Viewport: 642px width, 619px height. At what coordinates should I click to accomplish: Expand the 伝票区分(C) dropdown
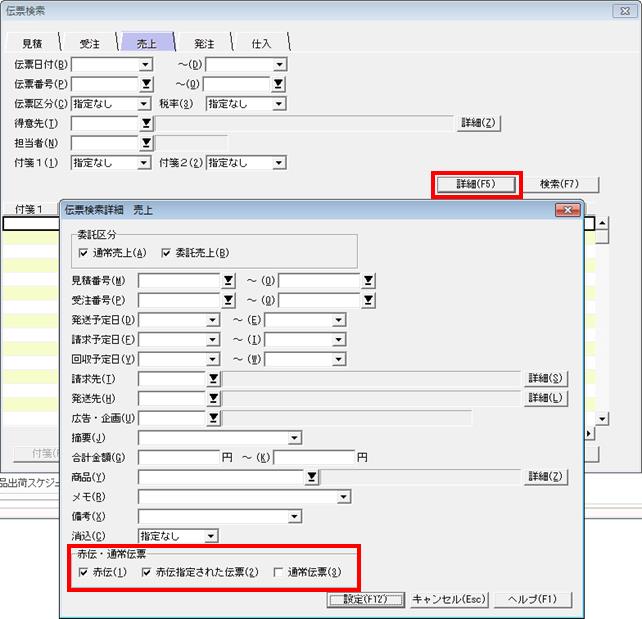coord(144,104)
